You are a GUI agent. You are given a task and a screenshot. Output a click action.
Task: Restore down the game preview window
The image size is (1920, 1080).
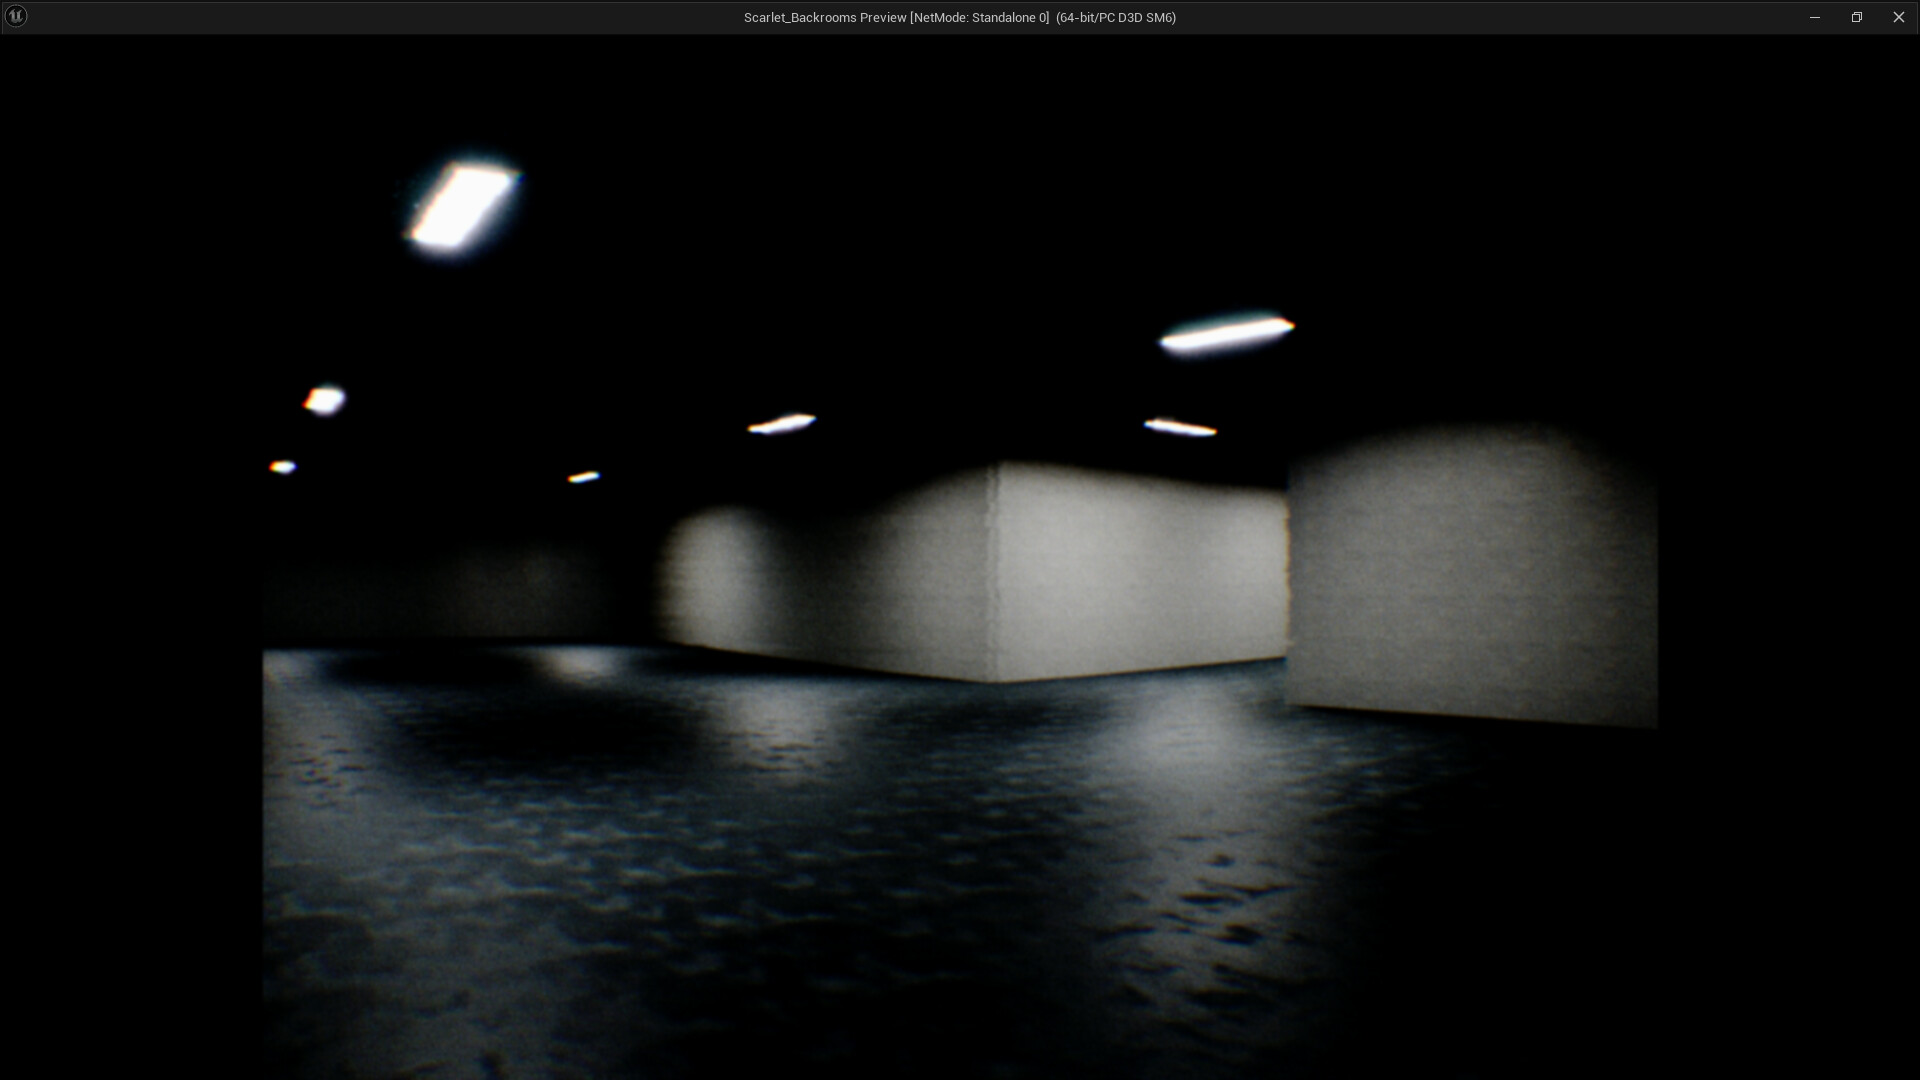coord(1857,16)
